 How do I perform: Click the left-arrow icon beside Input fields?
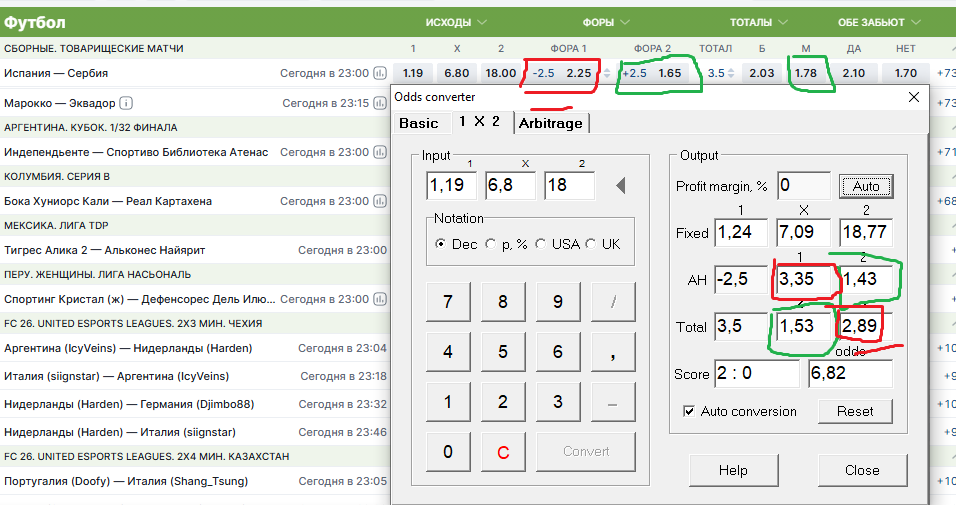(622, 185)
